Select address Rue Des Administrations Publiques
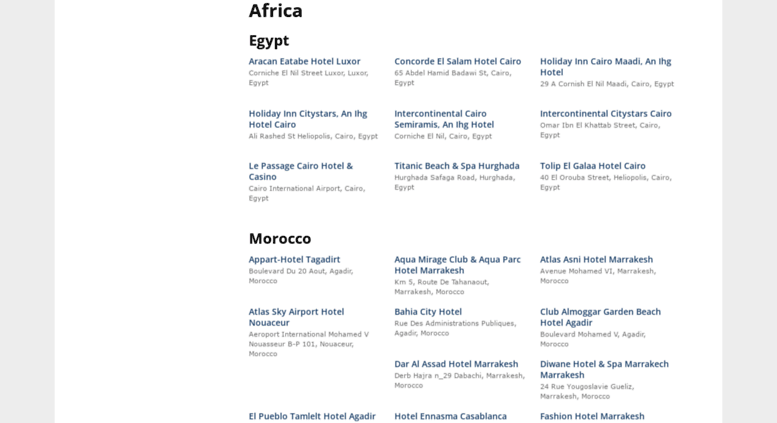Screen dimensions: 777x423 click(x=455, y=328)
